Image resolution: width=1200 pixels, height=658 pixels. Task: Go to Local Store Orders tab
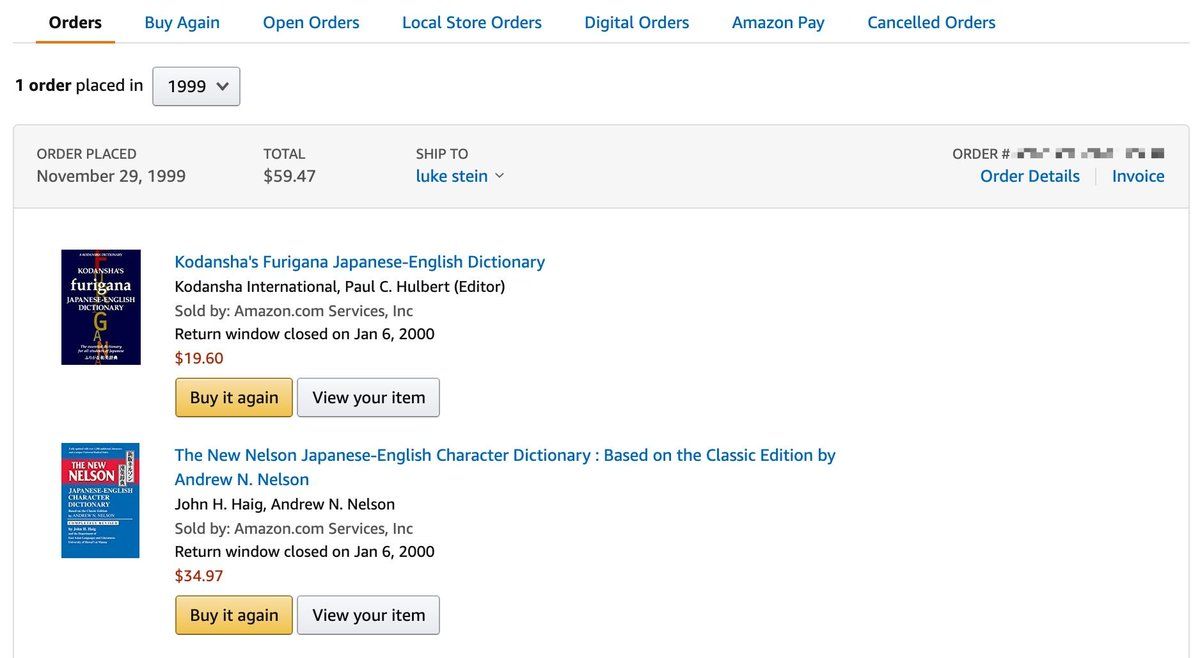(x=472, y=22)
